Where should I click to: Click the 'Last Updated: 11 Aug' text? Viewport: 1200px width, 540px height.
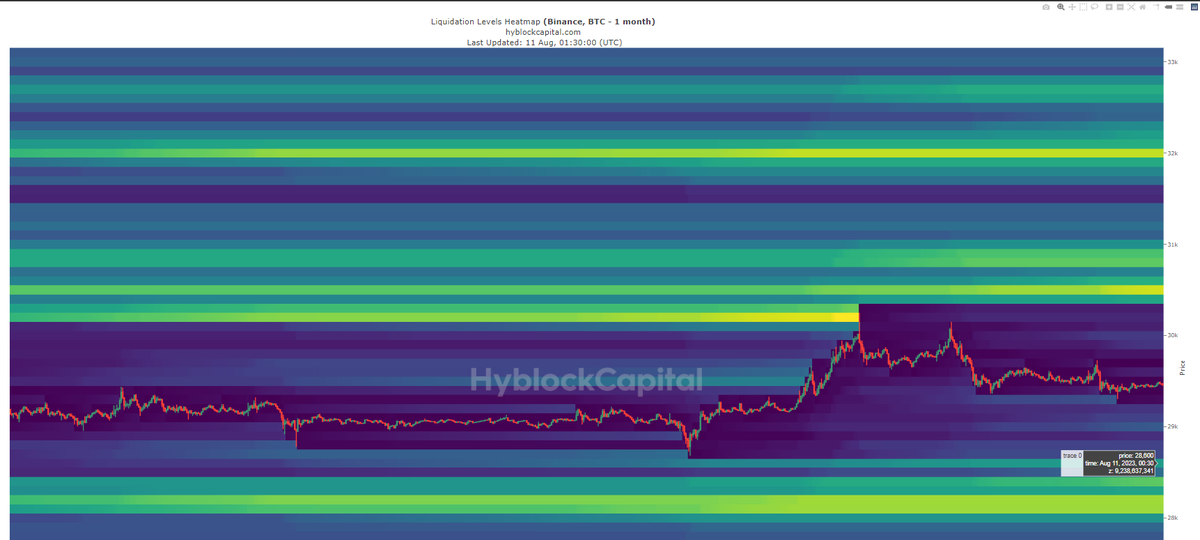pyautogui.click(x=513, y=42)
